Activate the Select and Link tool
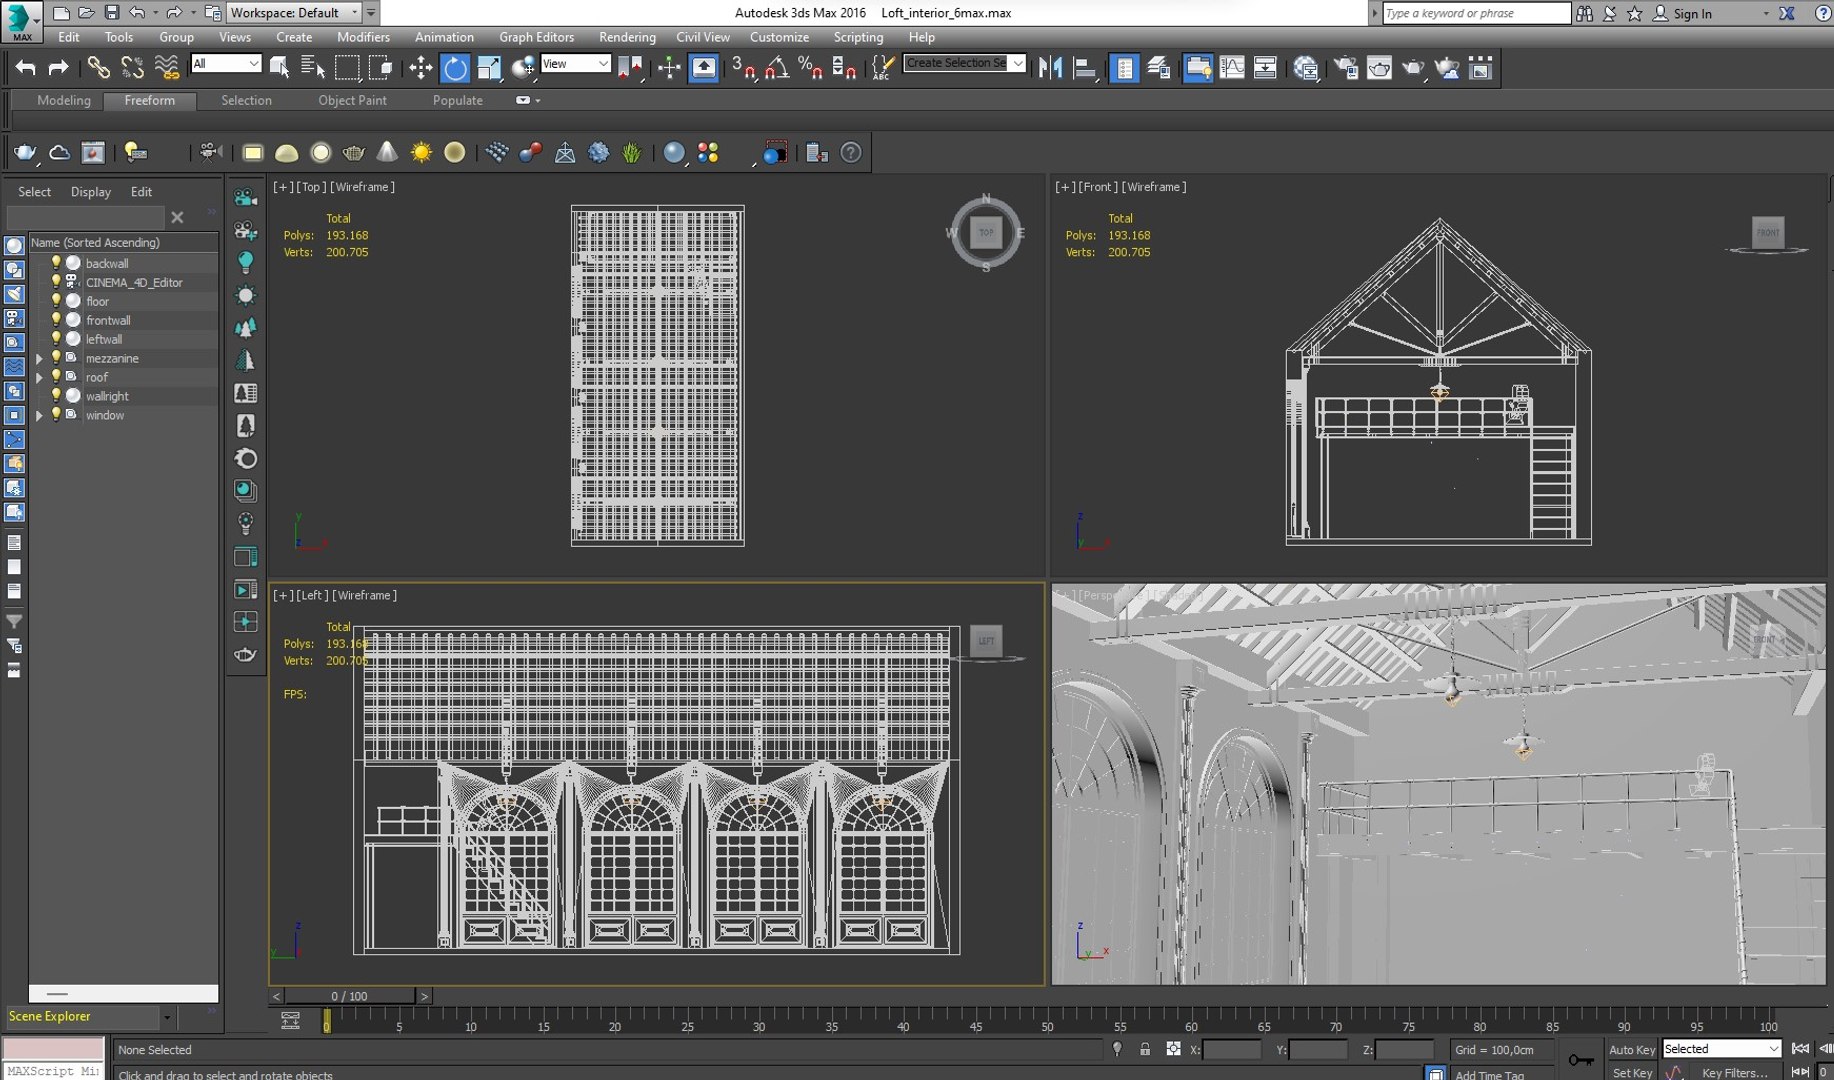The width and height of the screenshot is (1834, 1080). click(98, 68)
